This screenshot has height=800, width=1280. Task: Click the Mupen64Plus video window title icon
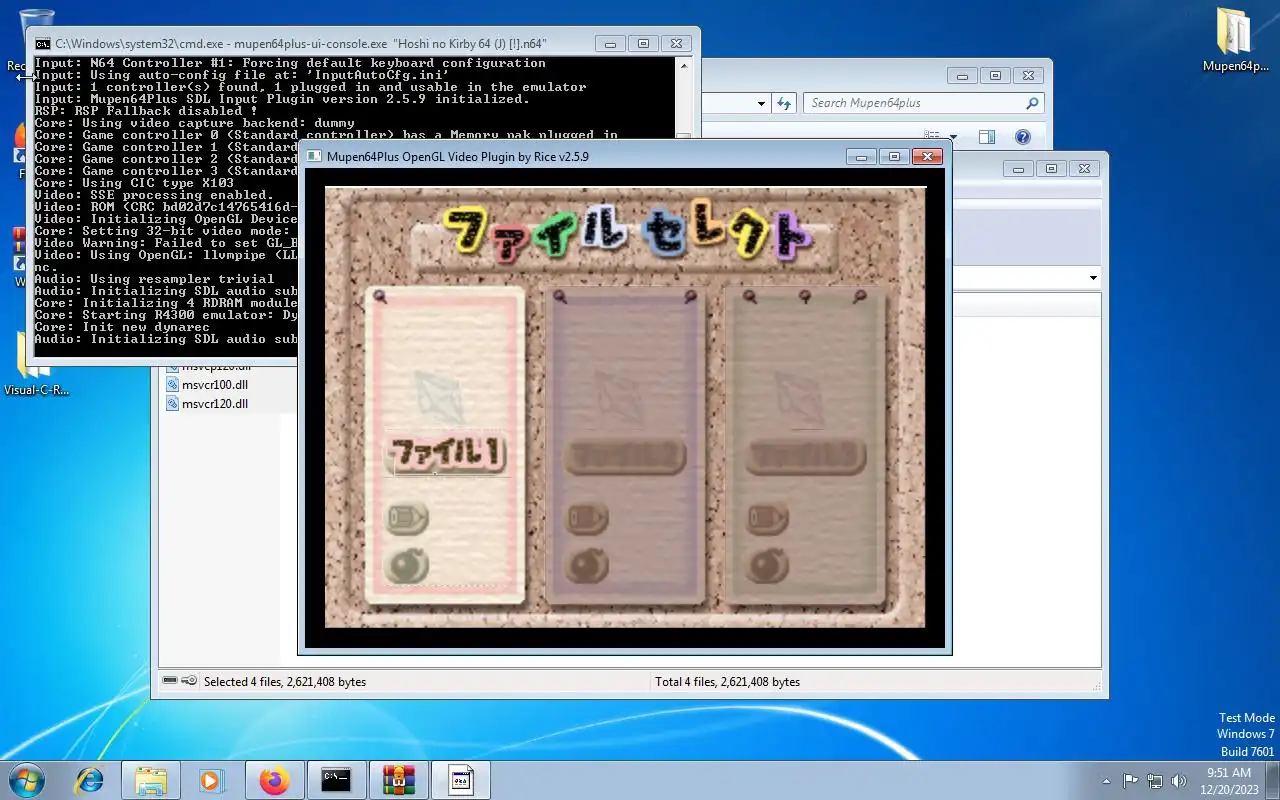(315, 157)
